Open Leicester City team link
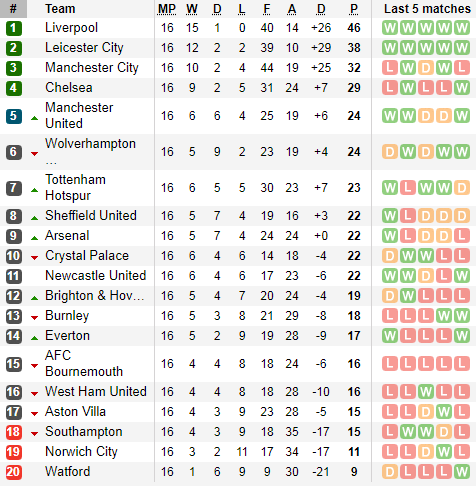Screen dimensions: 476x486 point(84,48)
